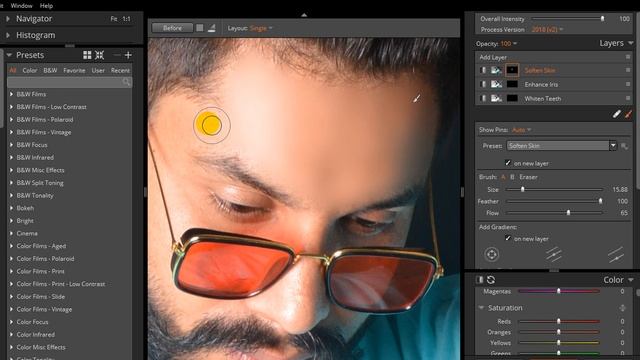Screen dimensions: 640x360
Task: Click the minus icon in Presets header
Action: [117, 55]
